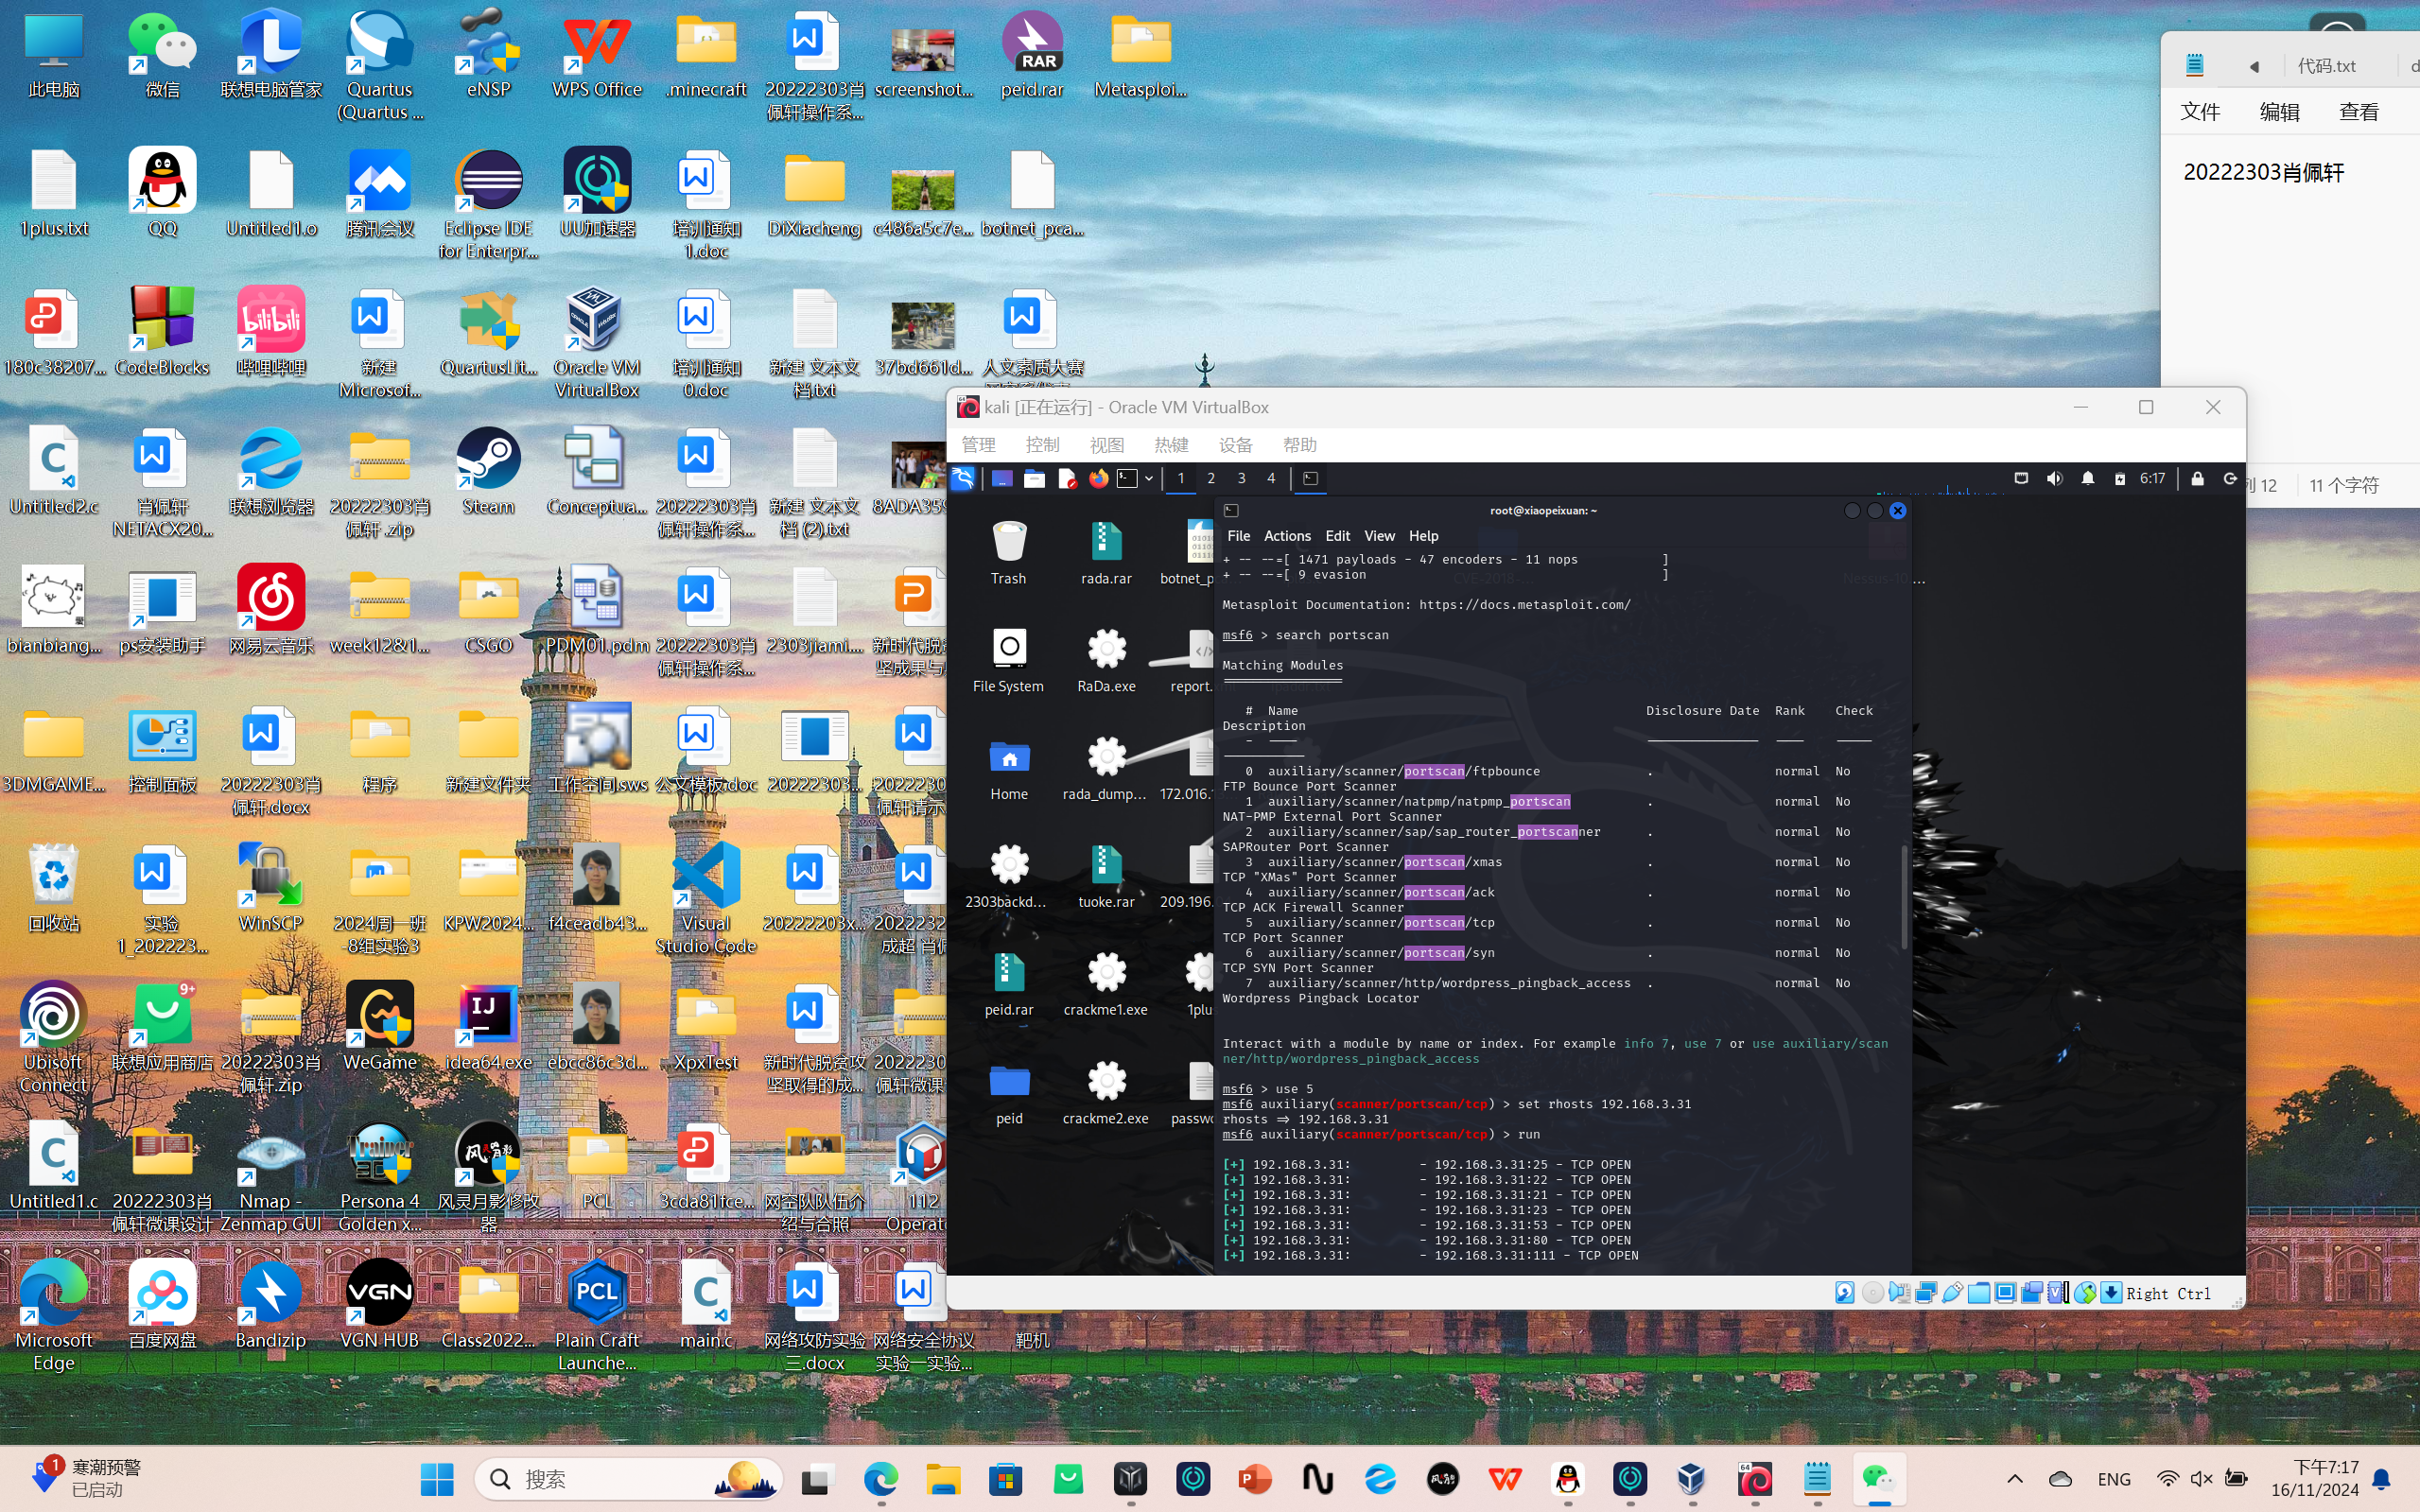Switch to Kali workspace 2

pyautogui.click(x=1211, y=478)
